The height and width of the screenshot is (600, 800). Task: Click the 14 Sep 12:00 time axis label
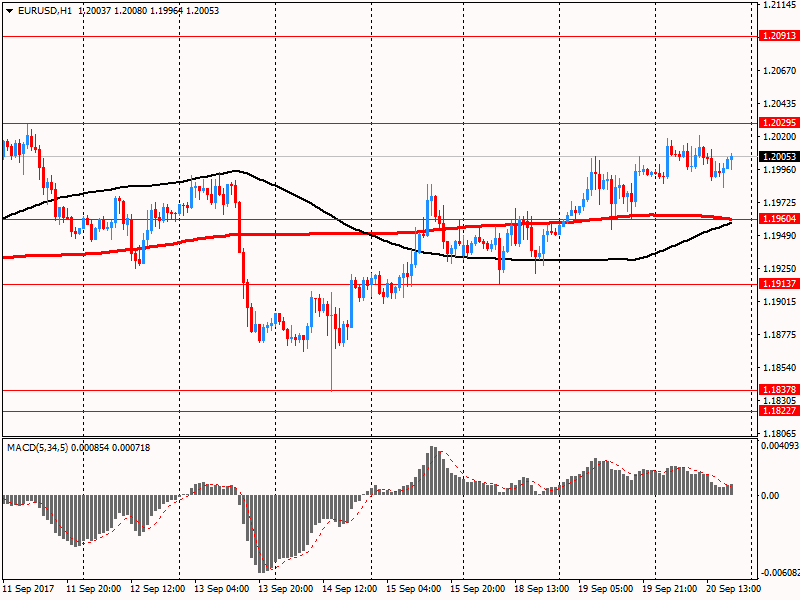(x=350, y=589)
